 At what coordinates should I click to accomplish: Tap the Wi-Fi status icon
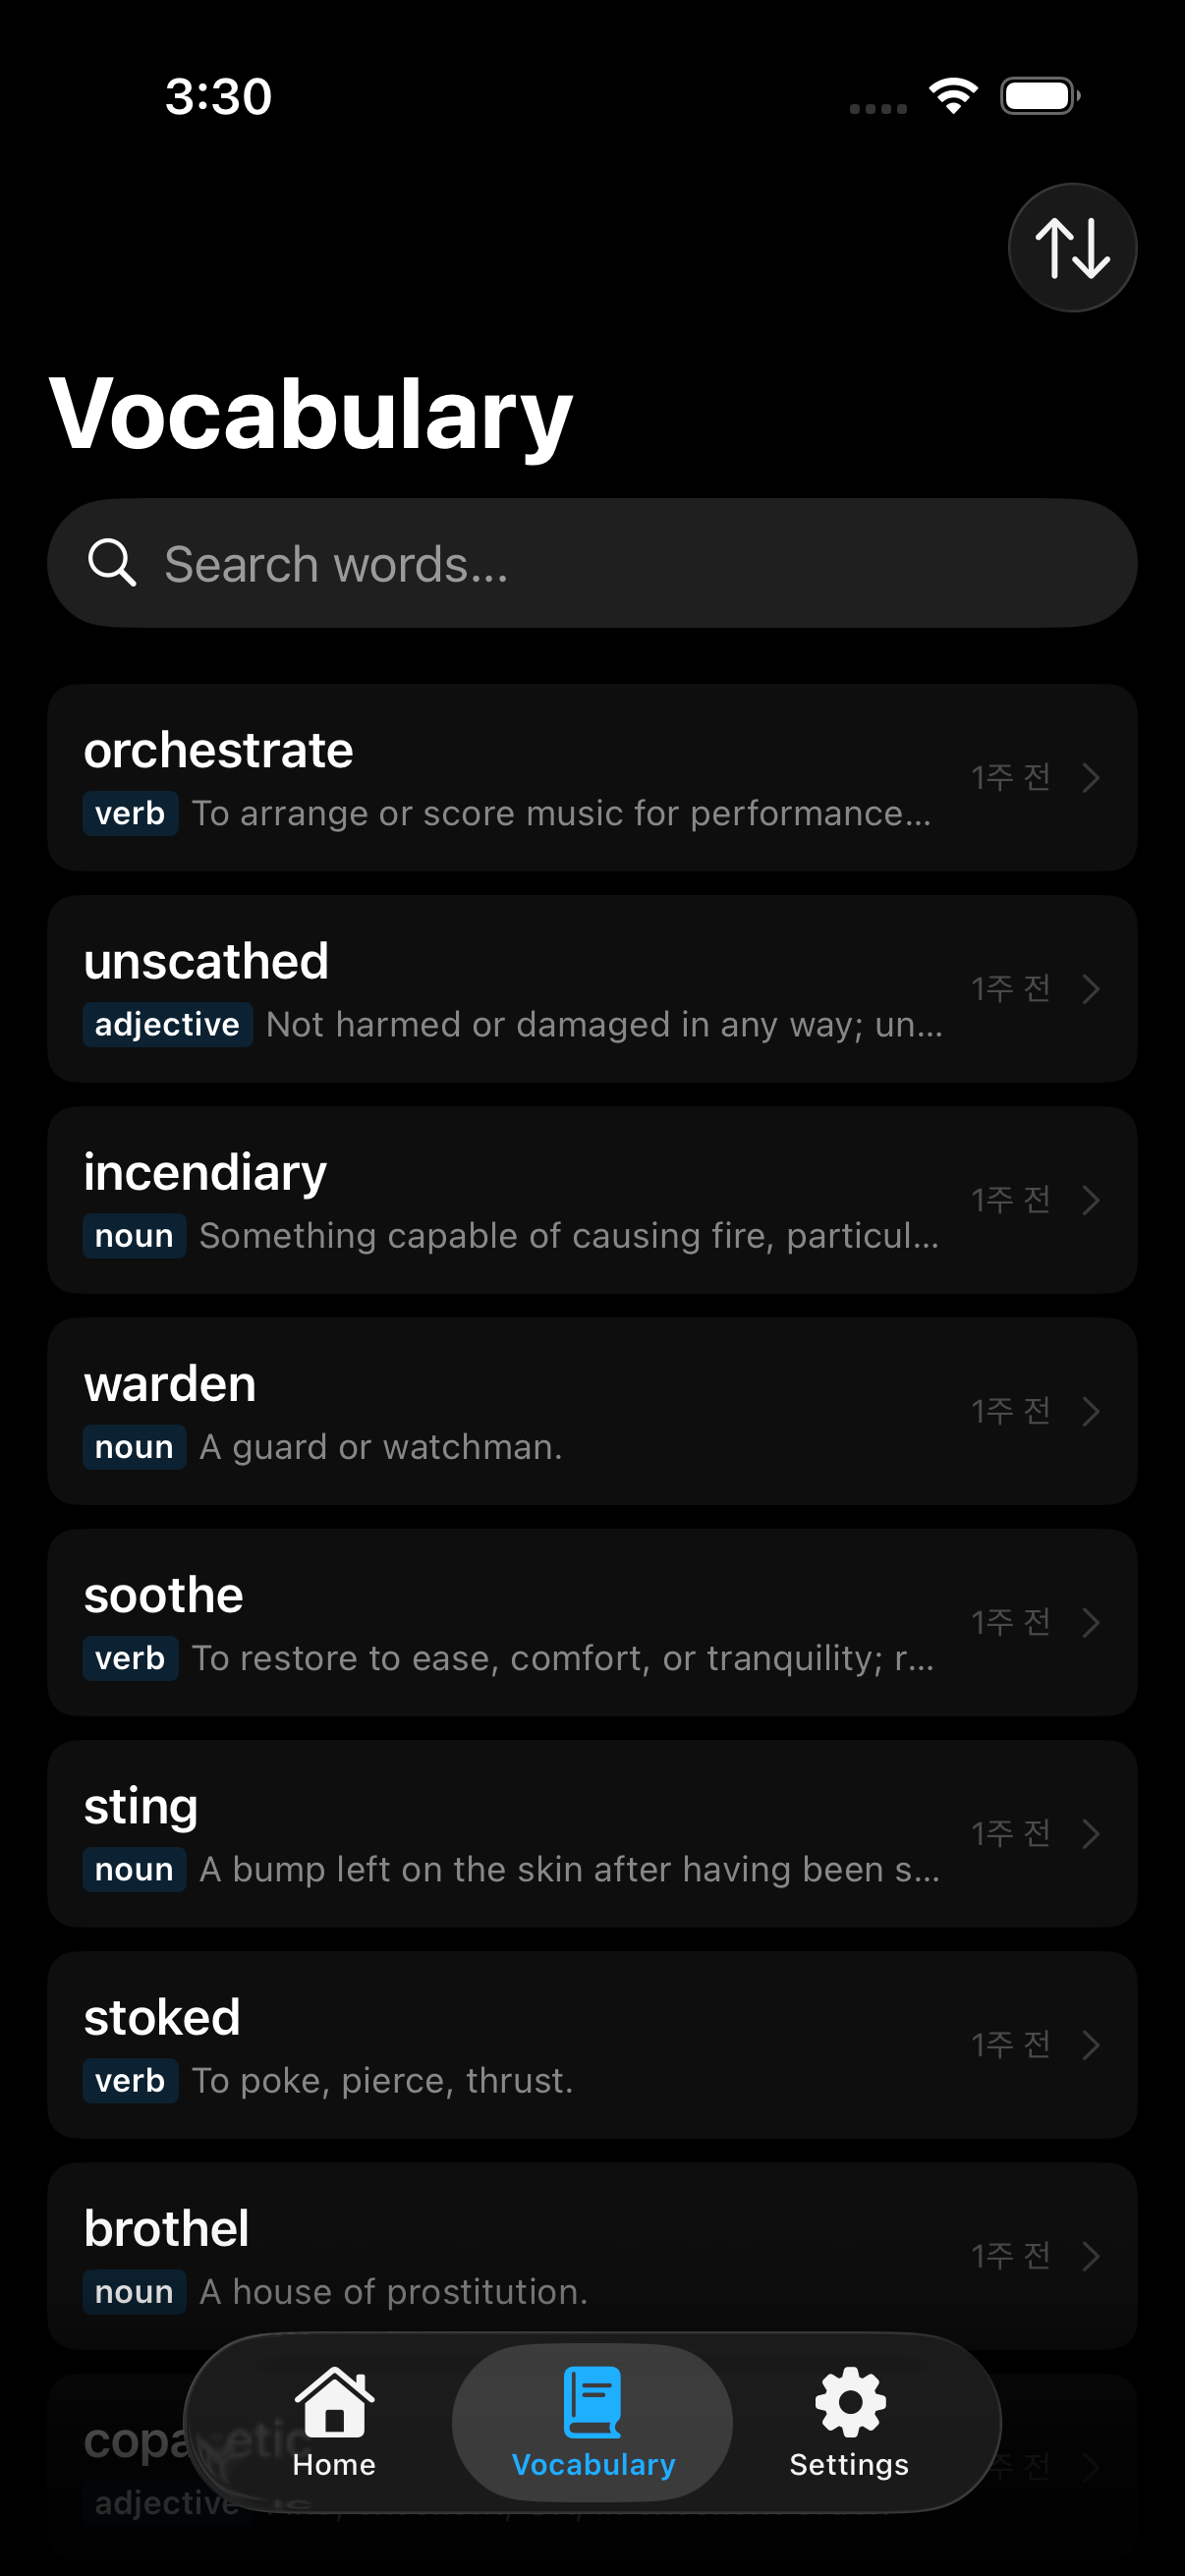(x=953, y=96)
